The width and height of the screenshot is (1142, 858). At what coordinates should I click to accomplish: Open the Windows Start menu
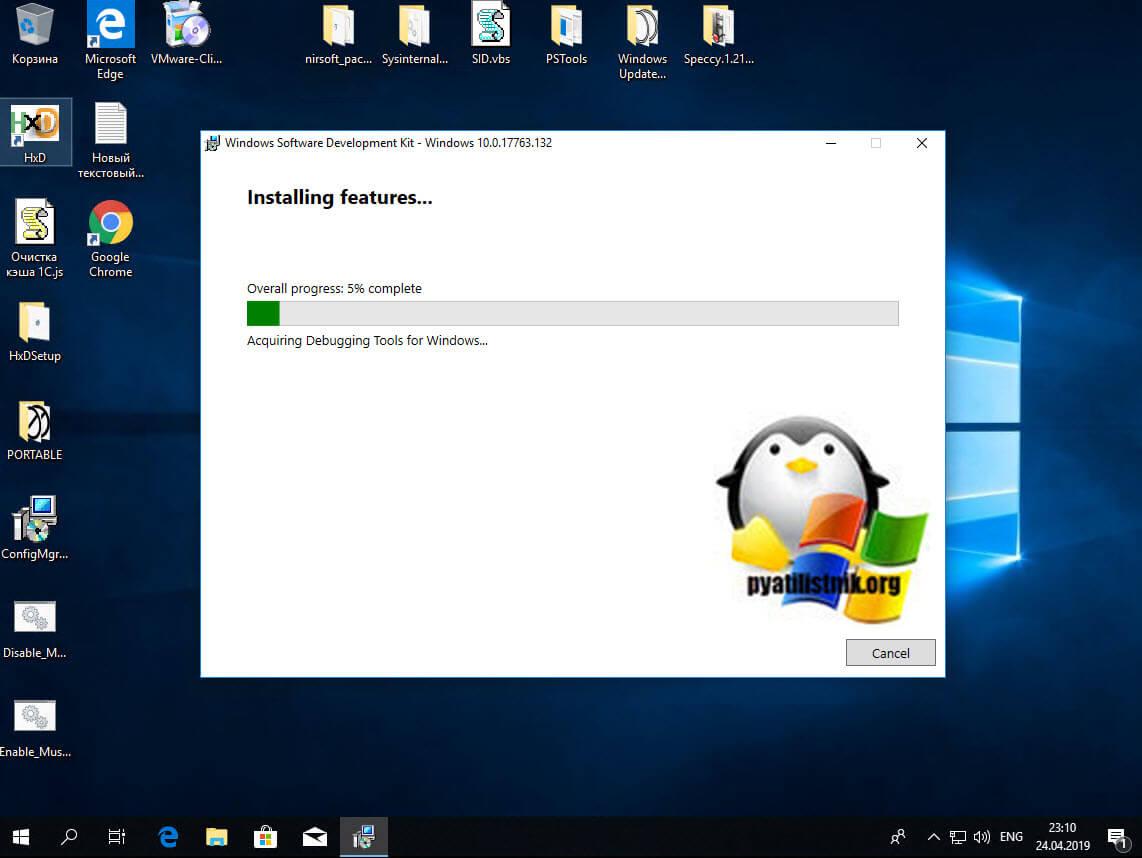coord(20,838)
